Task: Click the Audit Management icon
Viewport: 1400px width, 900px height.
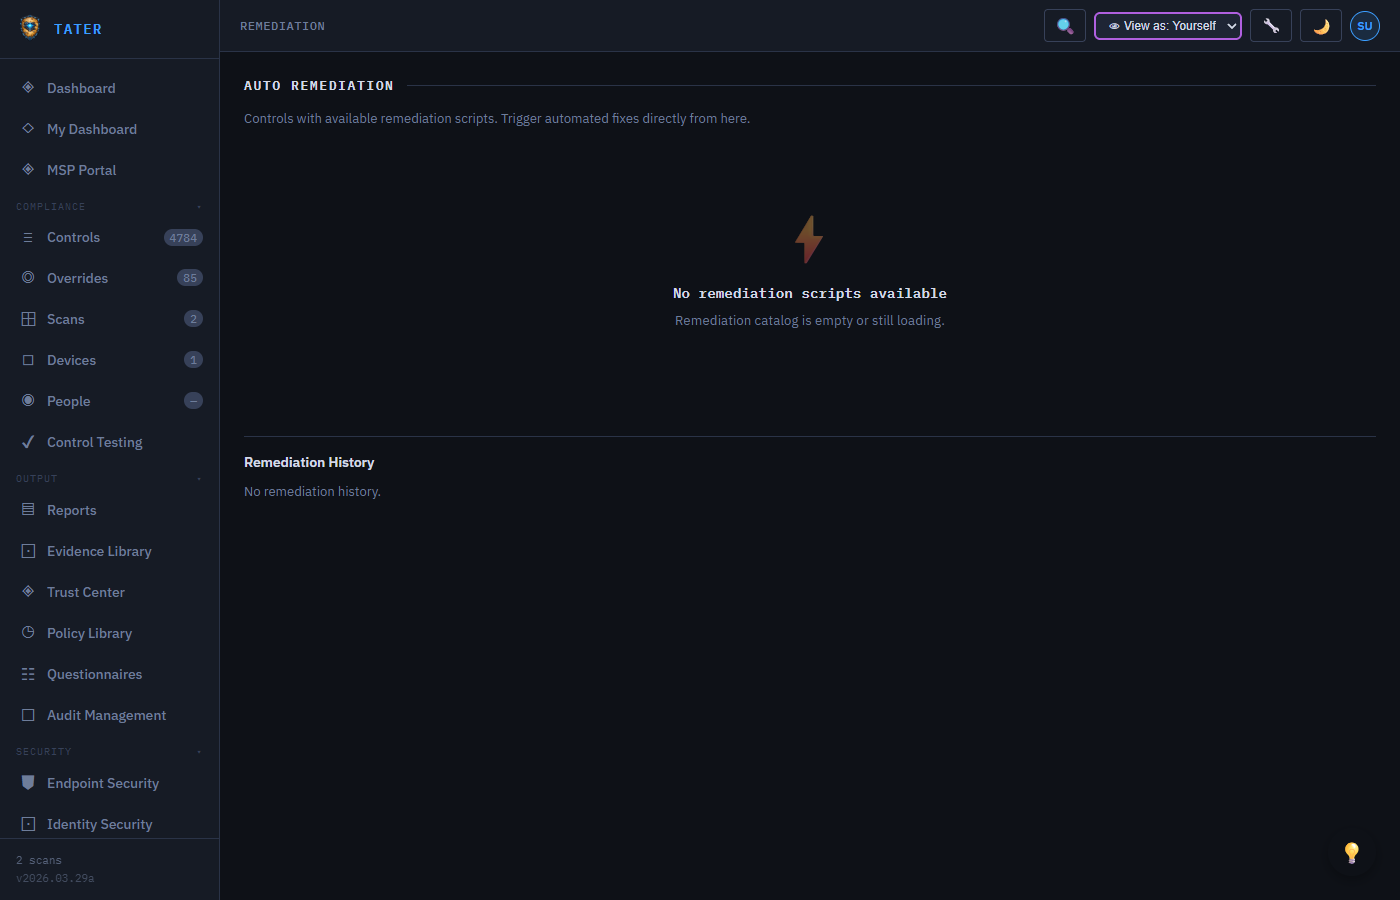Action: [x=28, y=715]
